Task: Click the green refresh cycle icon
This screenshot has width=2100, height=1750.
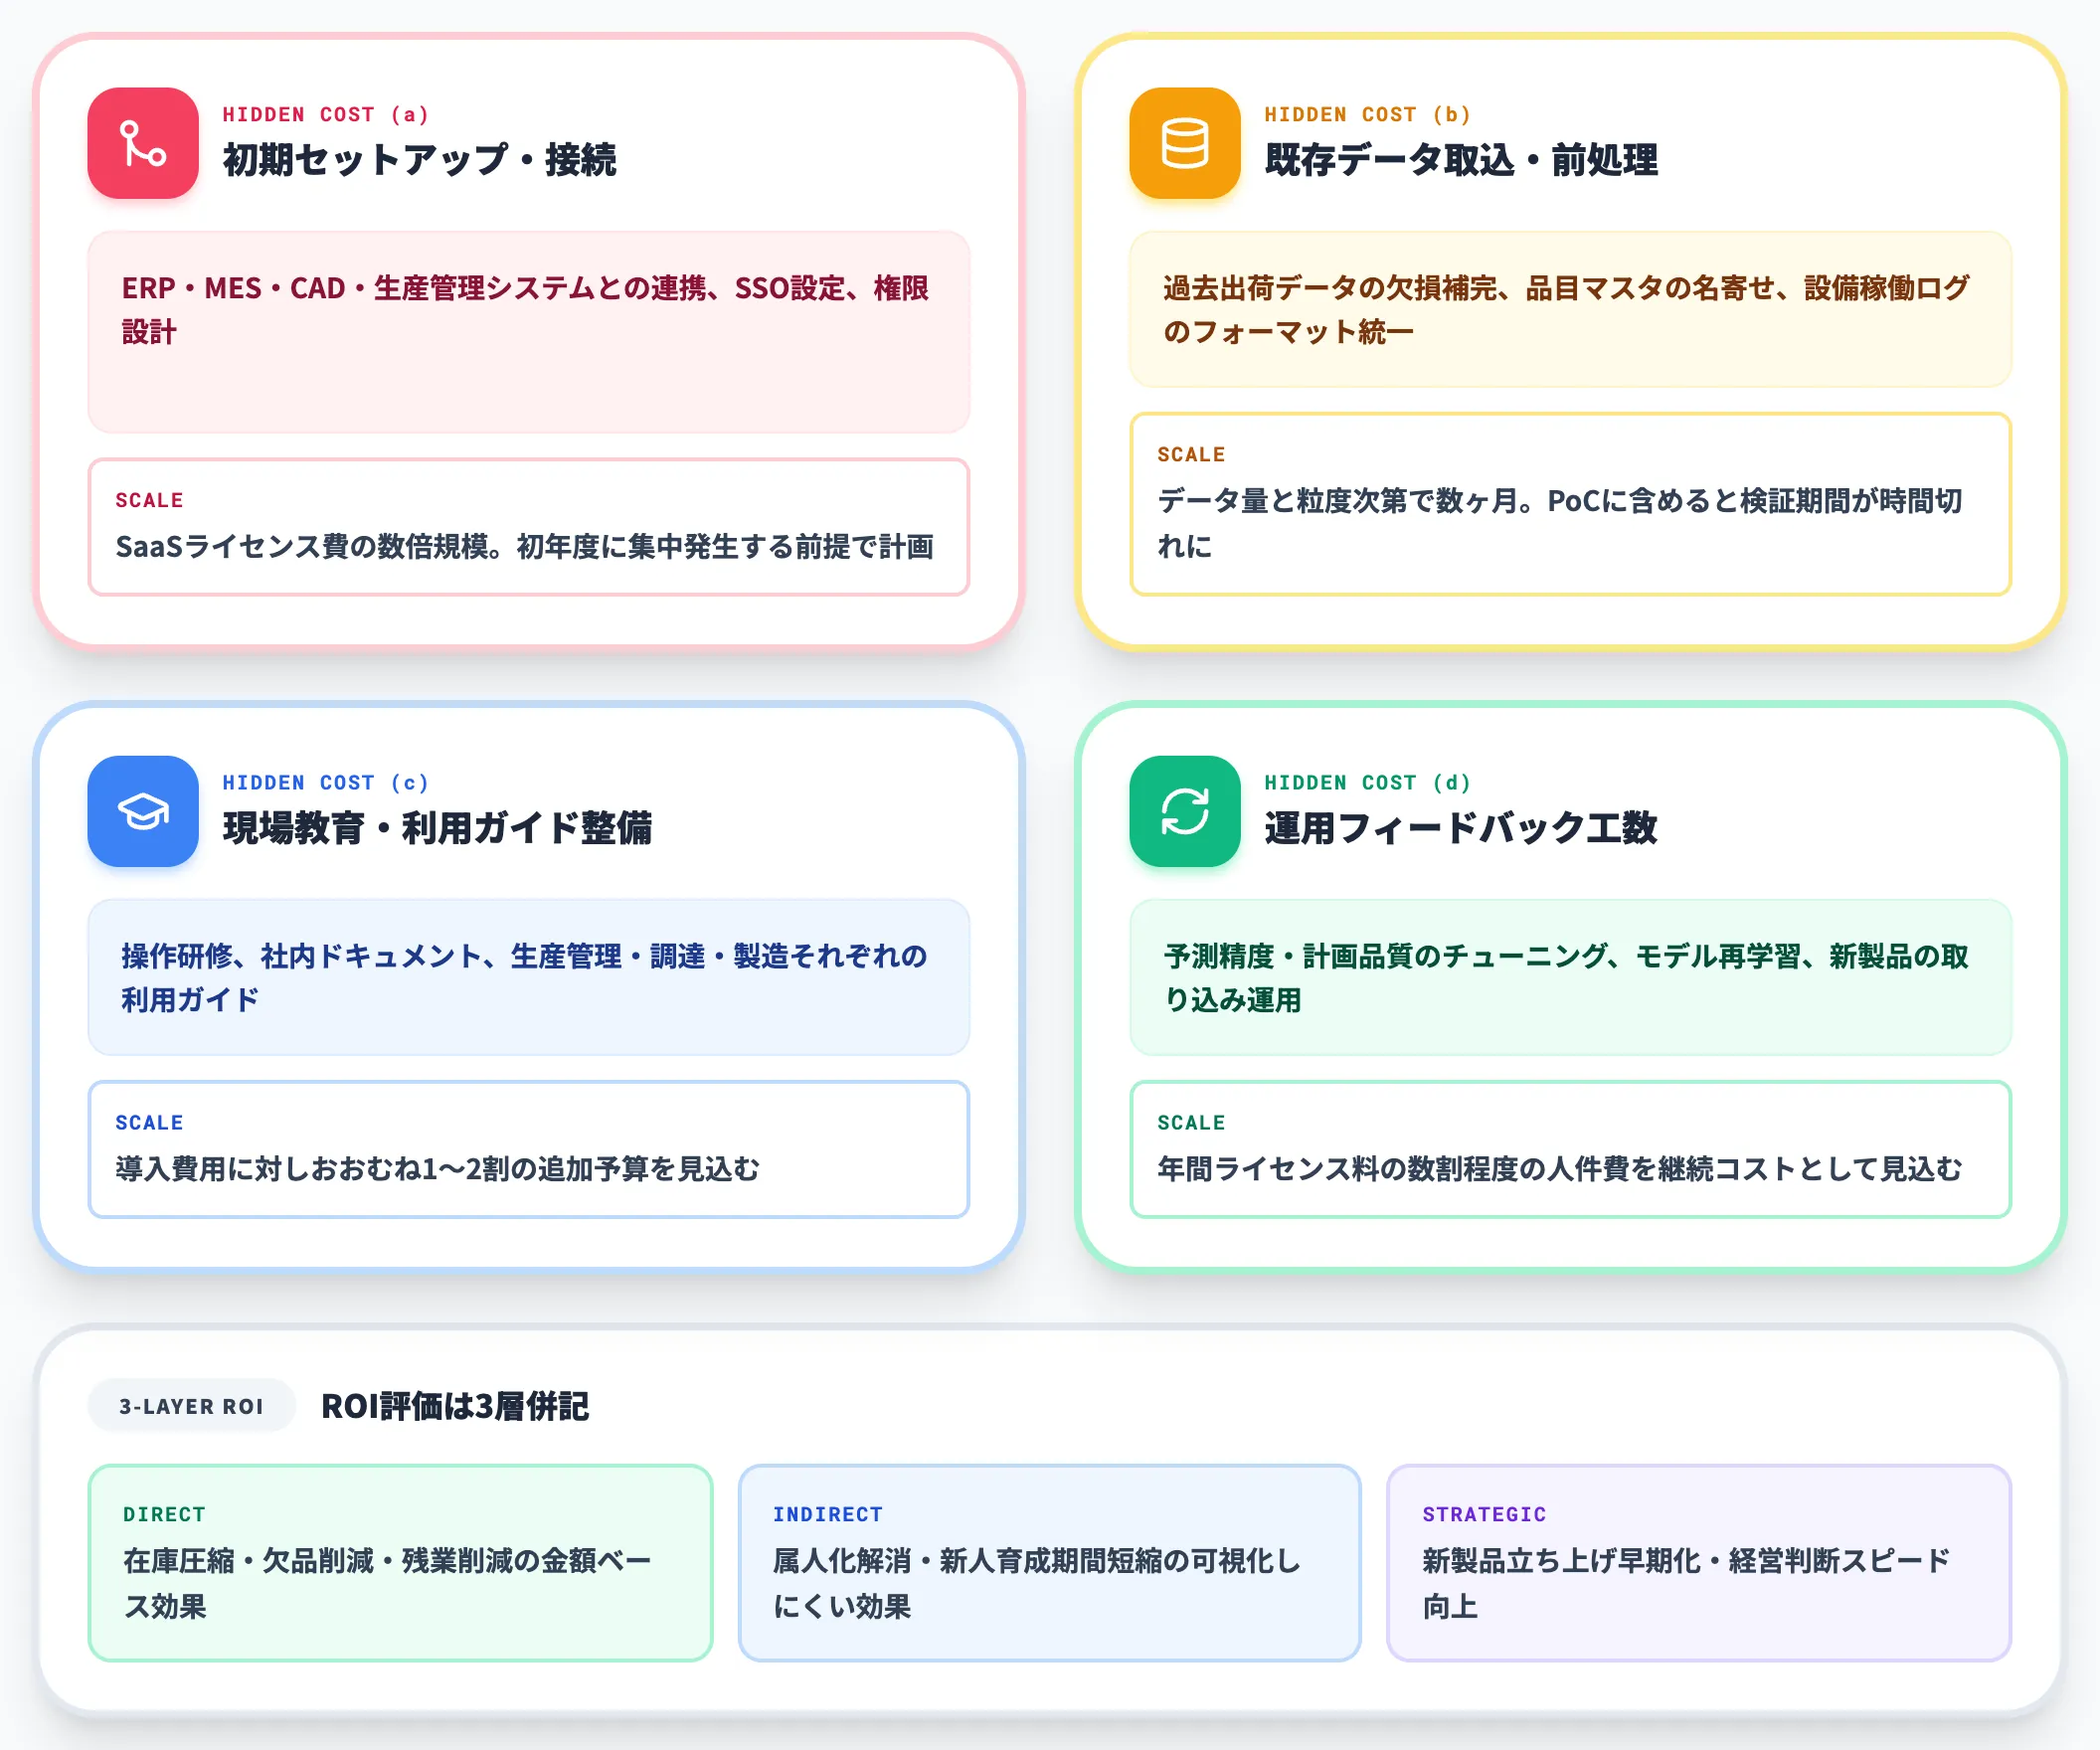Action: pos(1185,811)
